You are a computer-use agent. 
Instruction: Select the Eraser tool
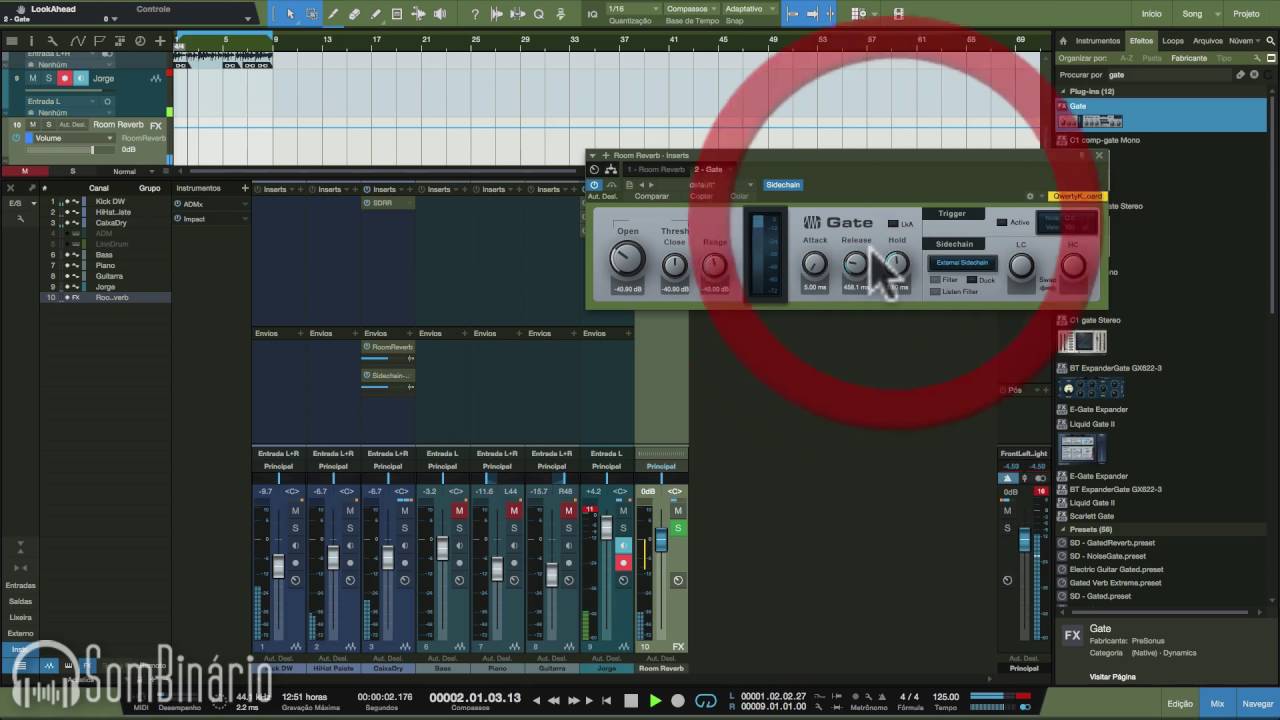pyautogui.click(x=354, y=14)
